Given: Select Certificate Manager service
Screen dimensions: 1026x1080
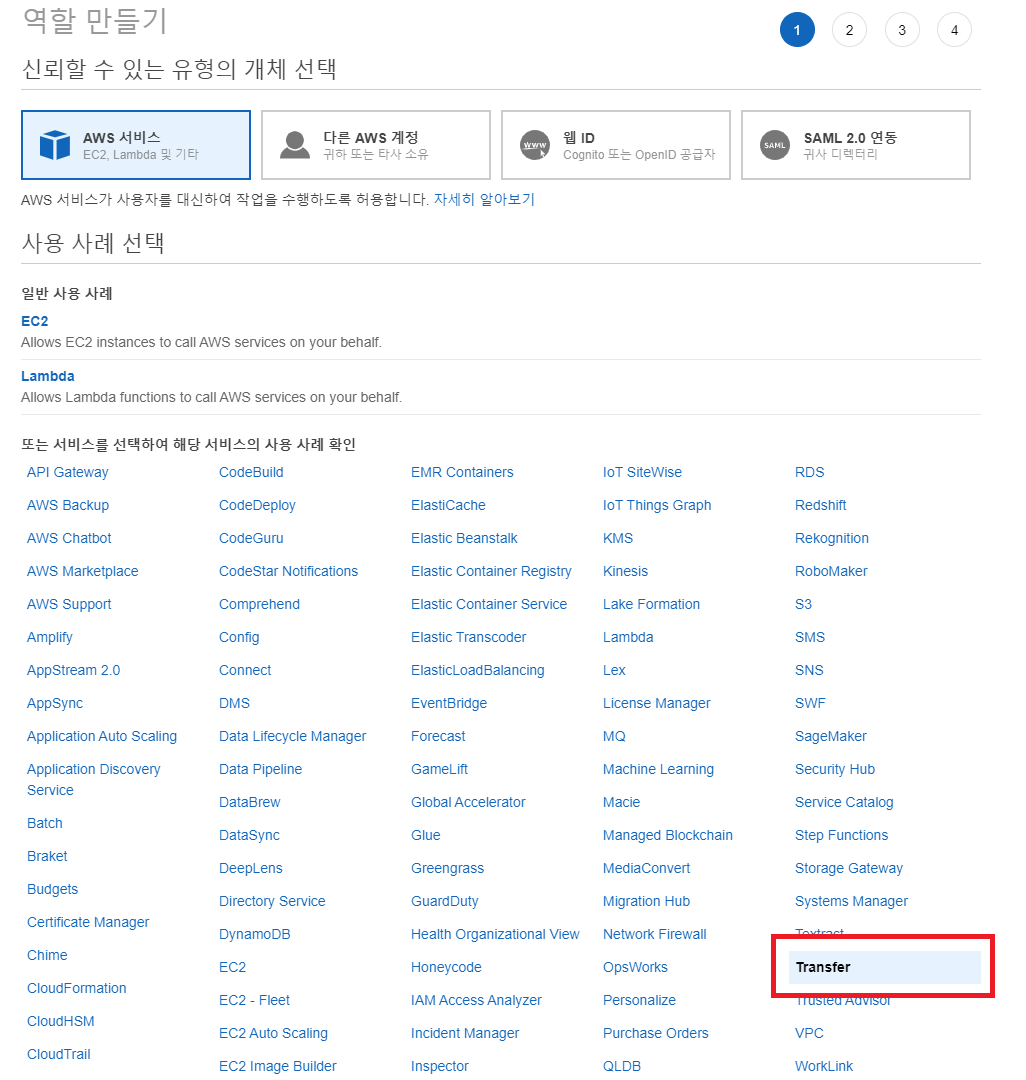Looking at the screenshot, I should (88, 922).
